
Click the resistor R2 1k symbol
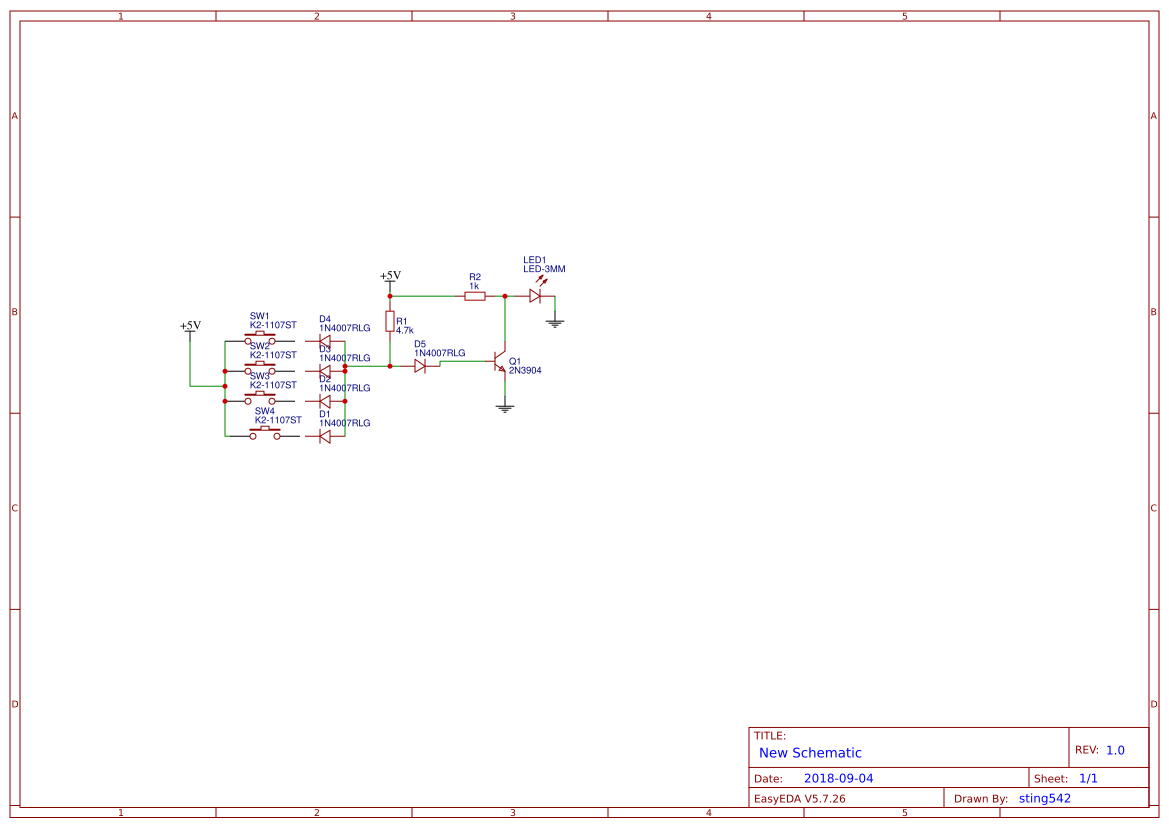475,296
